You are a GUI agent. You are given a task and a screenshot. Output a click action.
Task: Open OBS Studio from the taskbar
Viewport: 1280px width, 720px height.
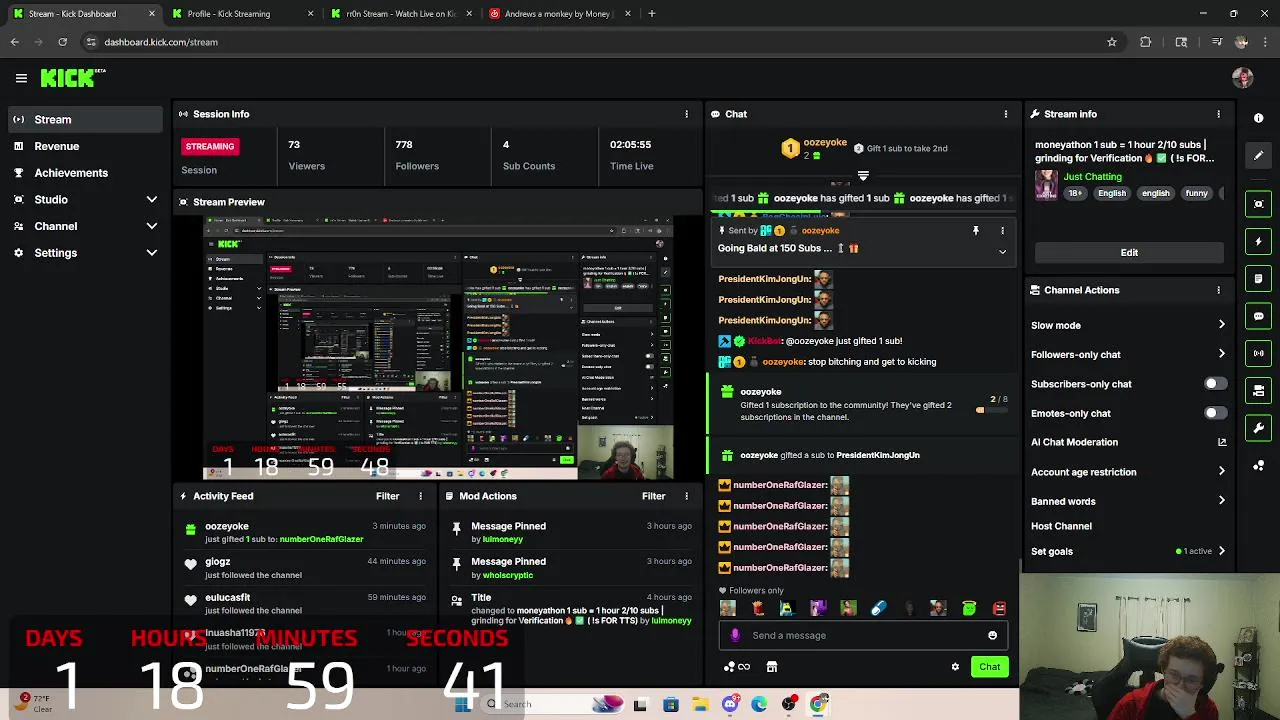(789, 704)
